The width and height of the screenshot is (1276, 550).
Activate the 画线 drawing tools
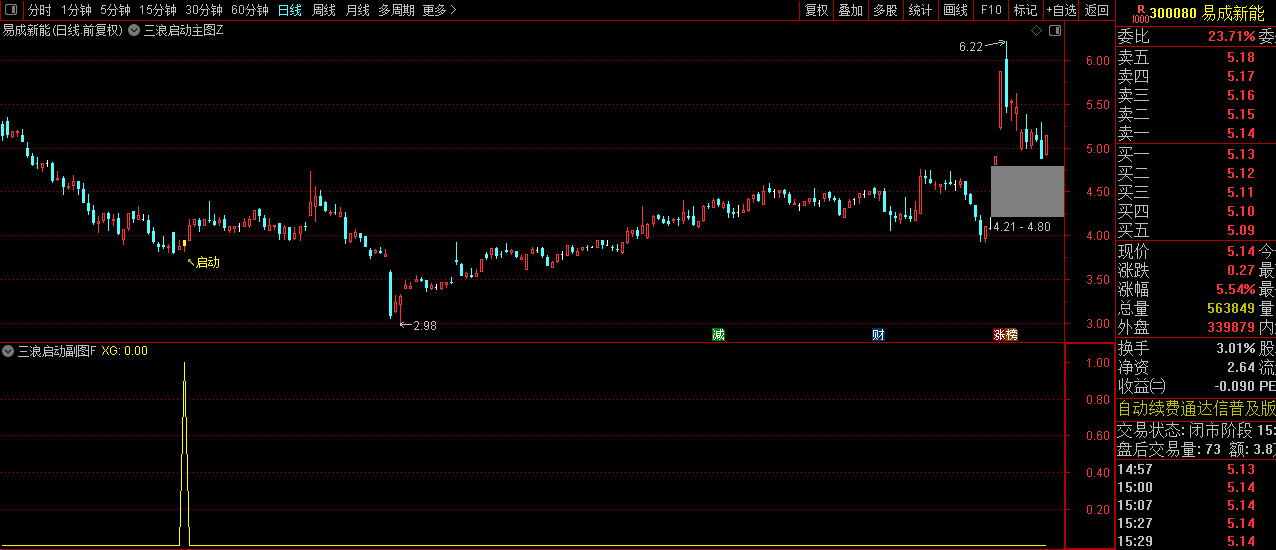coord(955,10)
